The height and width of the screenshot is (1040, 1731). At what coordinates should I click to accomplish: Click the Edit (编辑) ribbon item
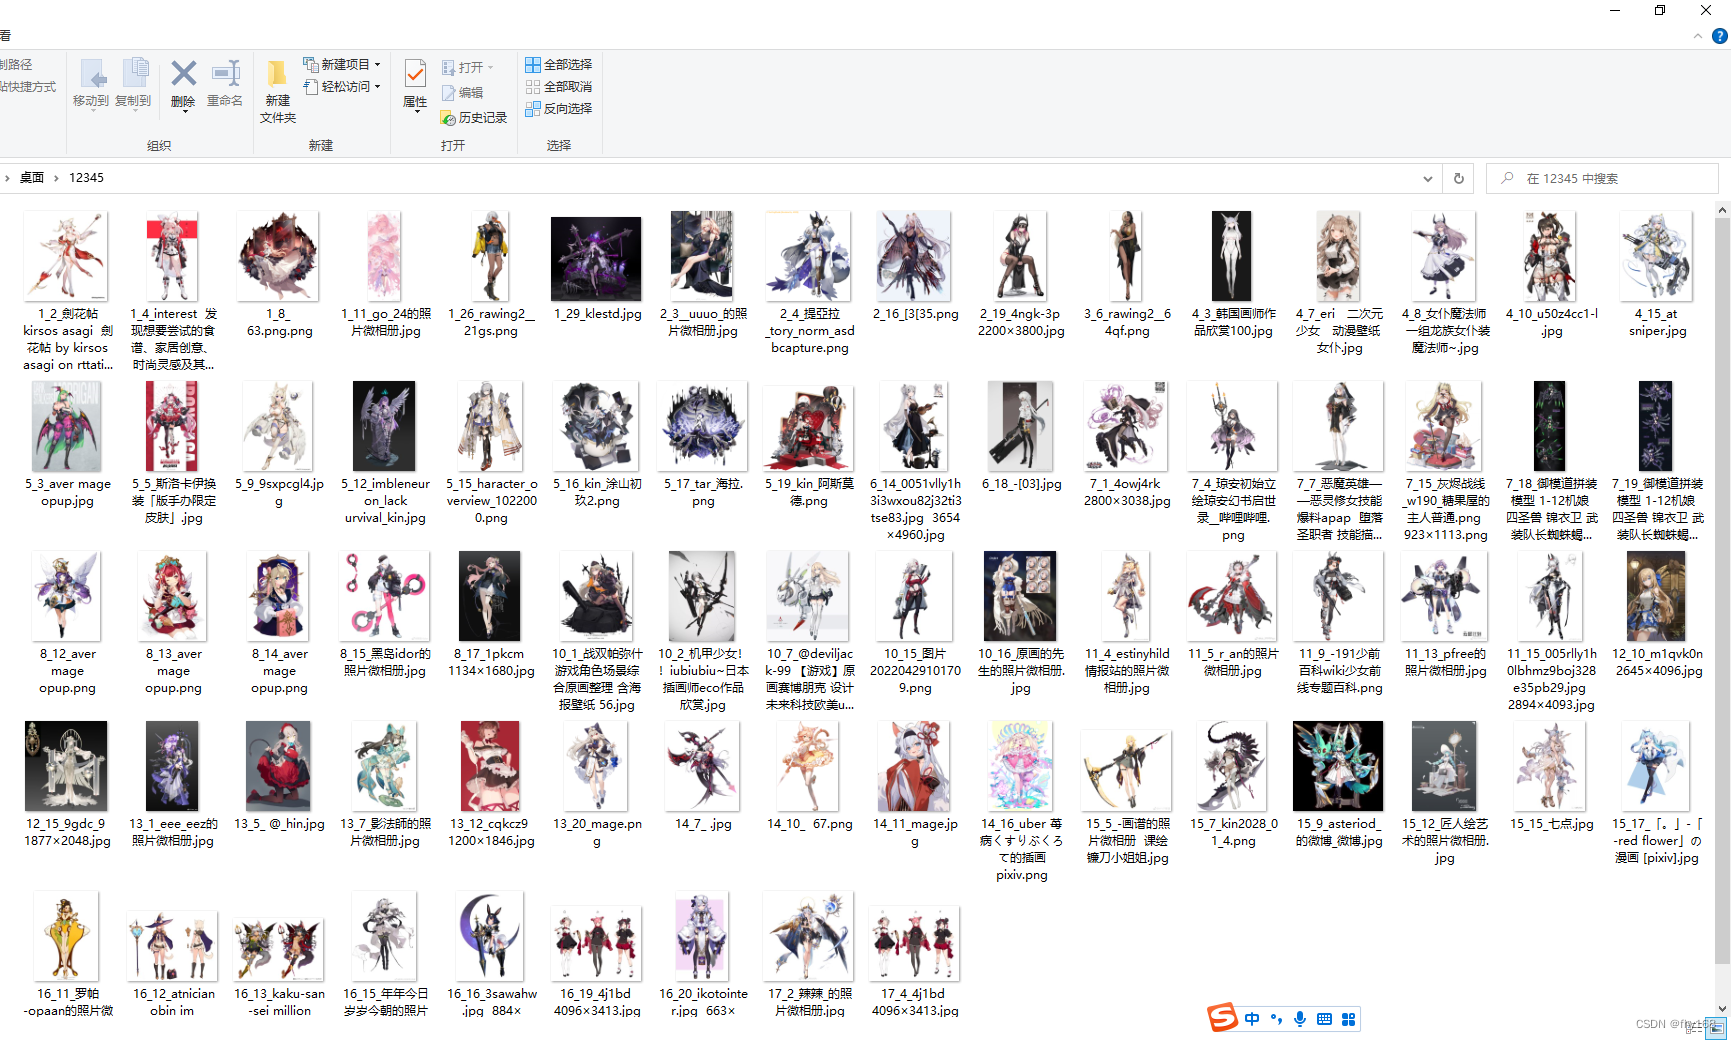pyautogui.click(x=463, y=93)
